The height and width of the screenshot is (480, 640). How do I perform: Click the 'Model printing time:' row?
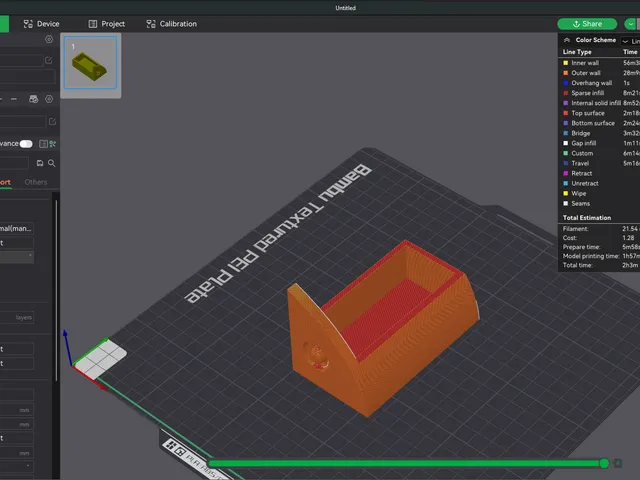point(601,256)
